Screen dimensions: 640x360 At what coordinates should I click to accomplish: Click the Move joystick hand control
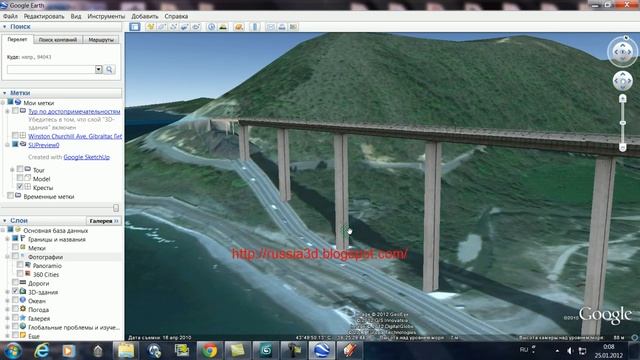click(622, 81)
